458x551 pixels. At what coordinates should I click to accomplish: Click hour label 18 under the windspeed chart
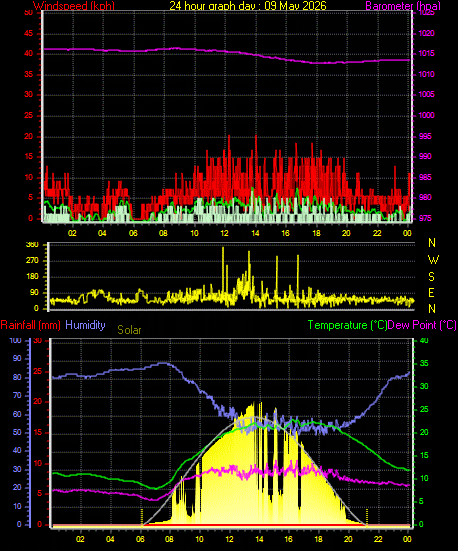click(316, 233)
